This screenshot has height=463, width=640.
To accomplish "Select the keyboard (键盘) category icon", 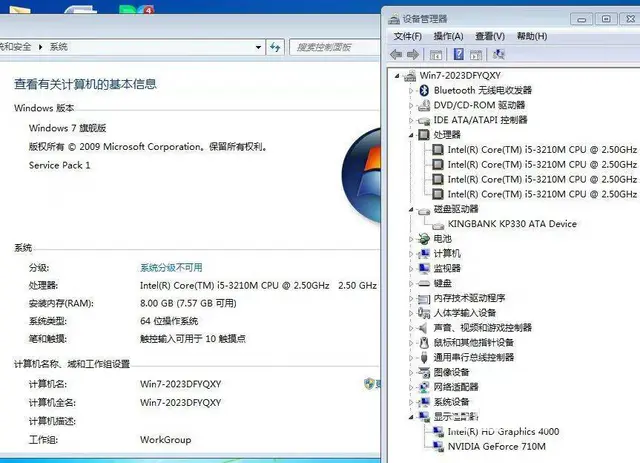I will [x=424, y=283].
